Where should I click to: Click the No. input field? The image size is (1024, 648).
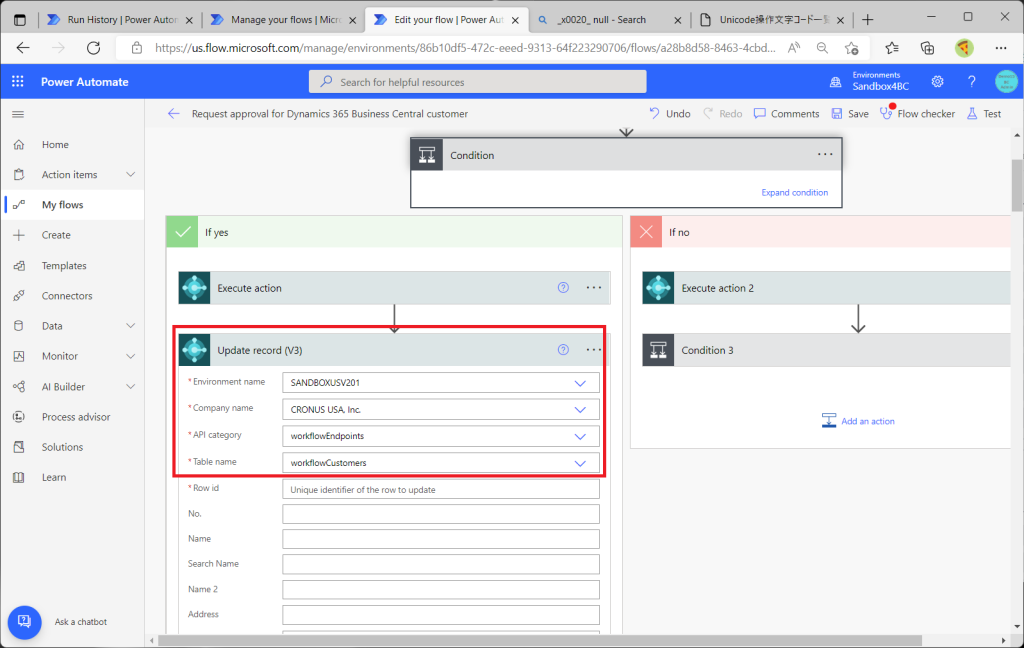[441, 514]
